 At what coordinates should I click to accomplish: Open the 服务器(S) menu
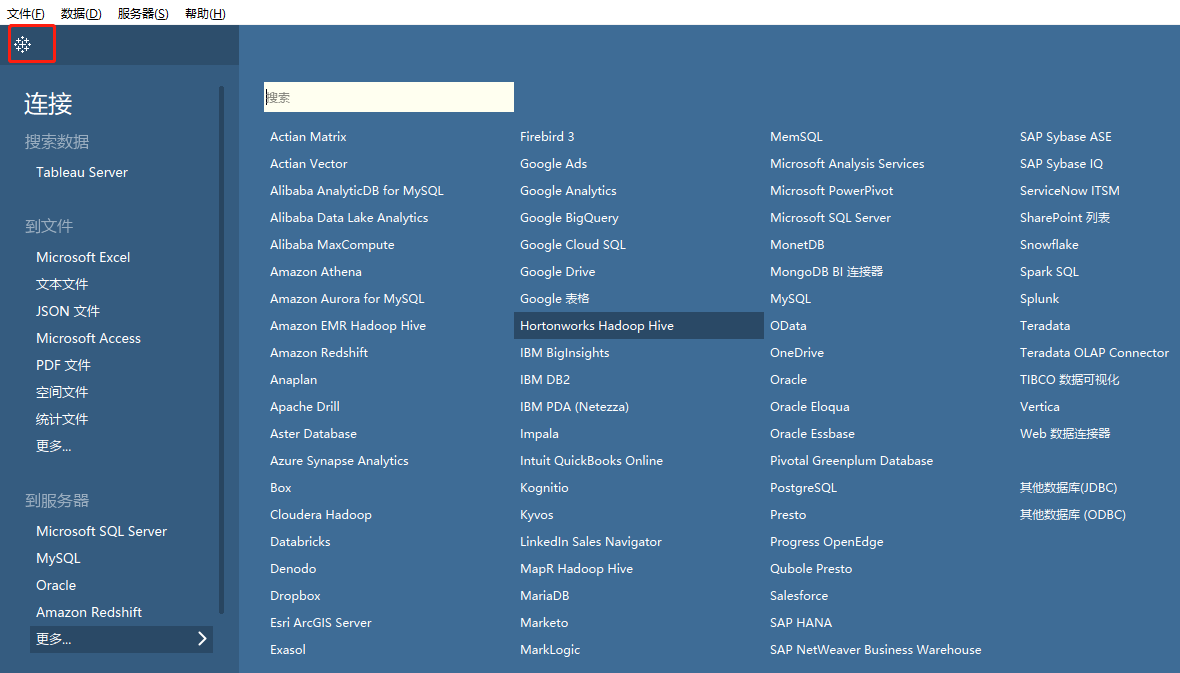(x=143, y=14)
